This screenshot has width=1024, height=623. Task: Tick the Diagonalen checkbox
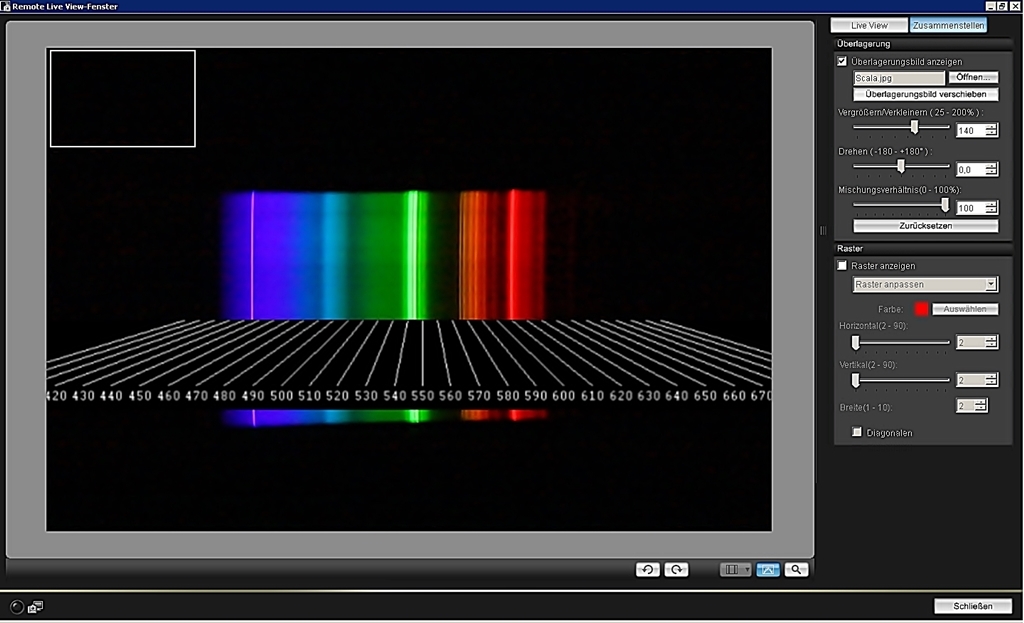[856, 432]
